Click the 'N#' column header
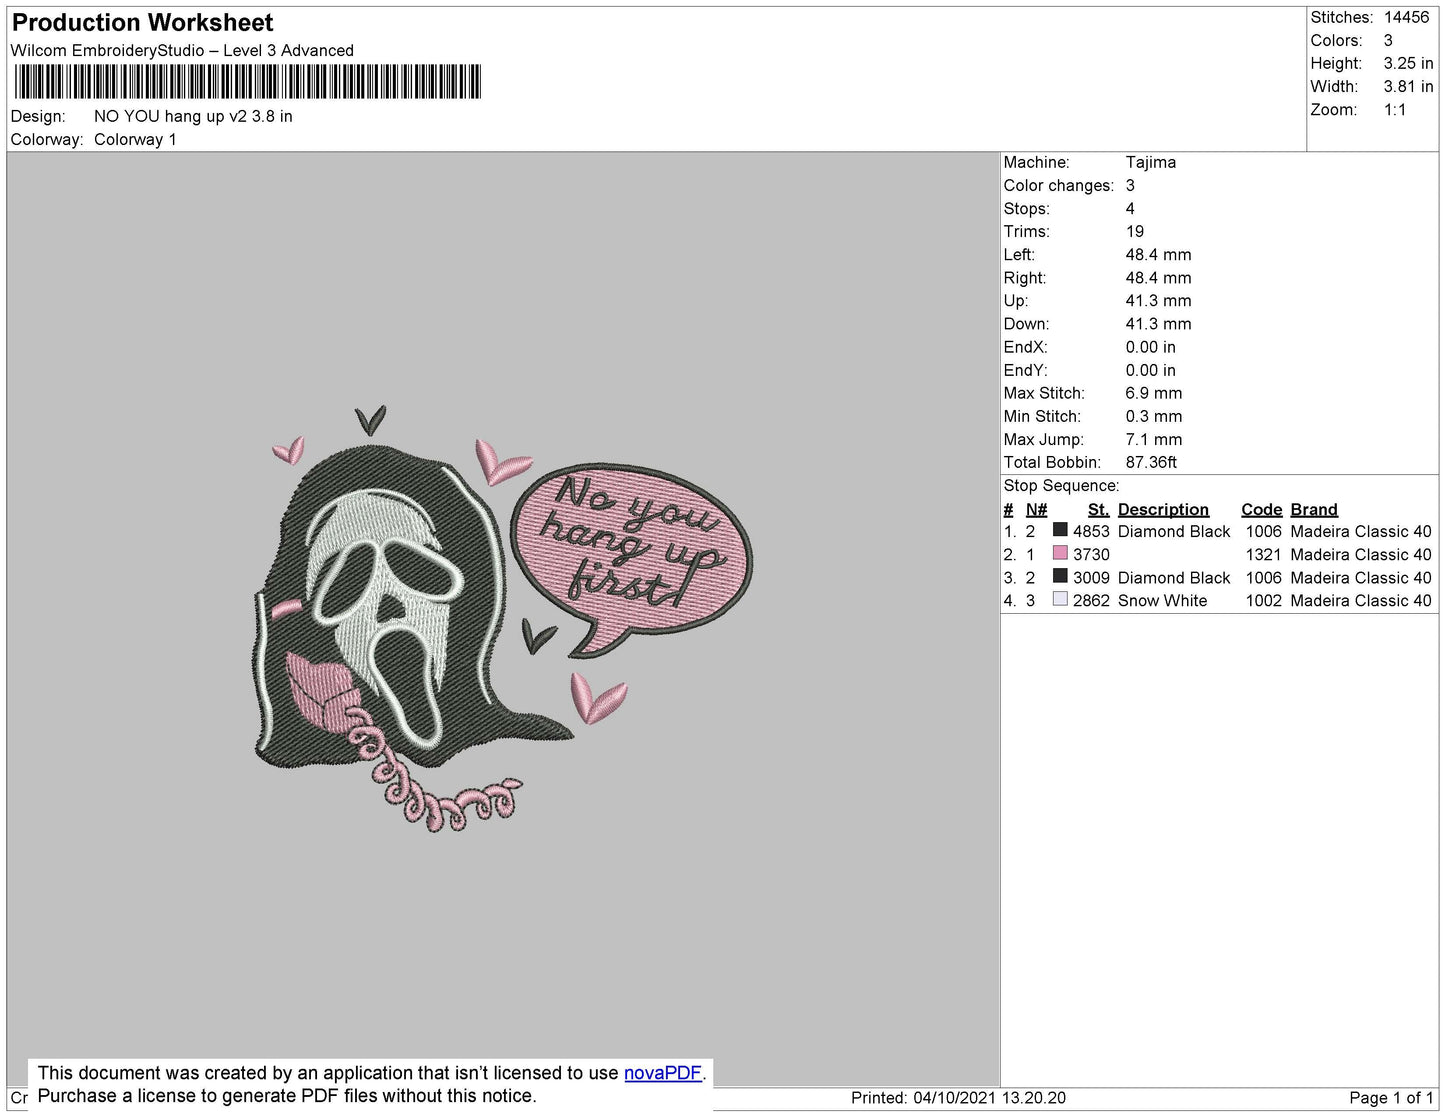 (1036, 510)
